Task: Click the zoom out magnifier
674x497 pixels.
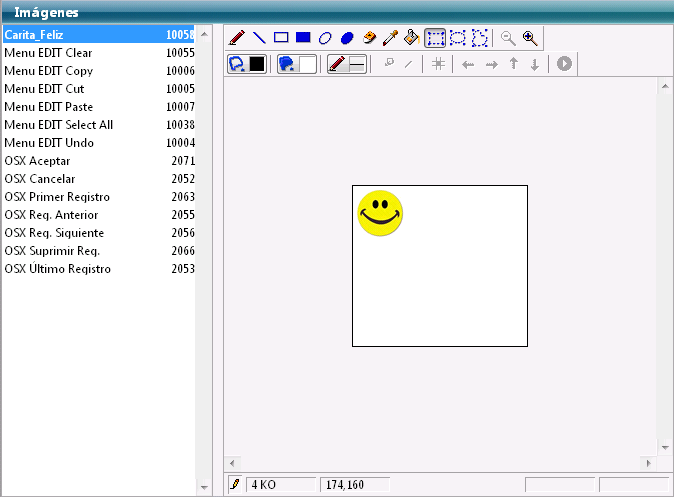Action: (508, 38)
